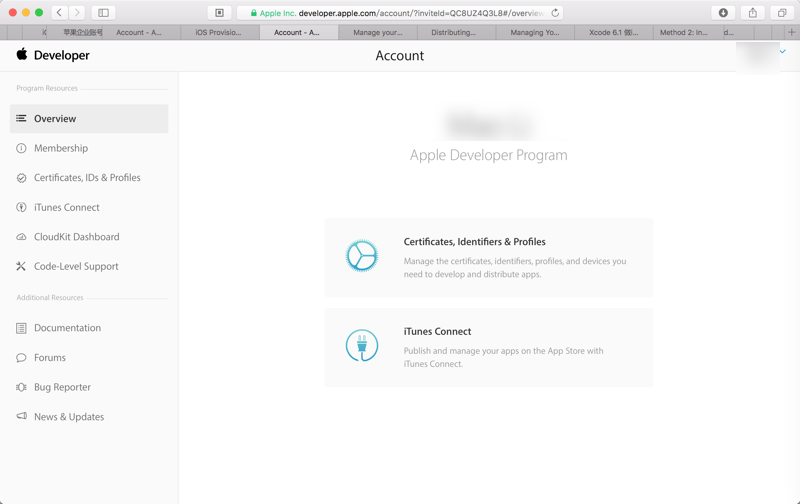Click the iTunes Connect plug icon
Image resolution: width=800 pixels, height=504 pixels.
(362, 345)
